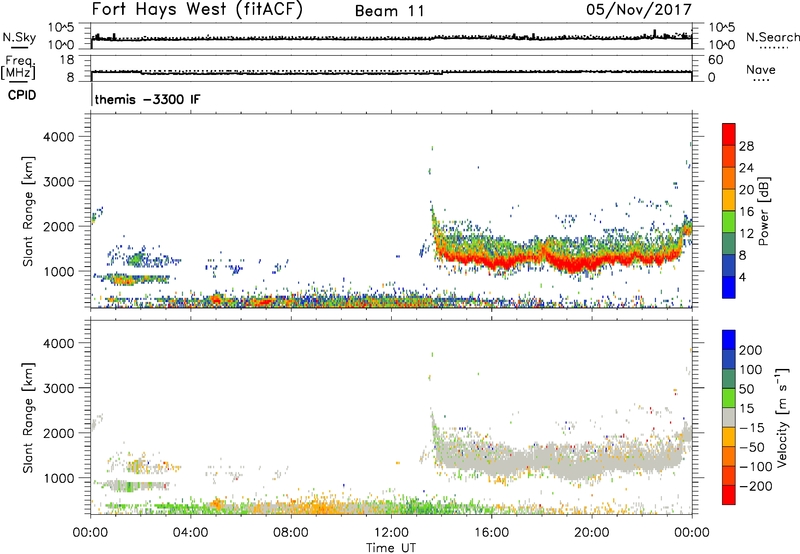This screenshot has width=800, height=554.
Task: Click the 28 tick on power colorbar
Action: click(x=746, y=146)
